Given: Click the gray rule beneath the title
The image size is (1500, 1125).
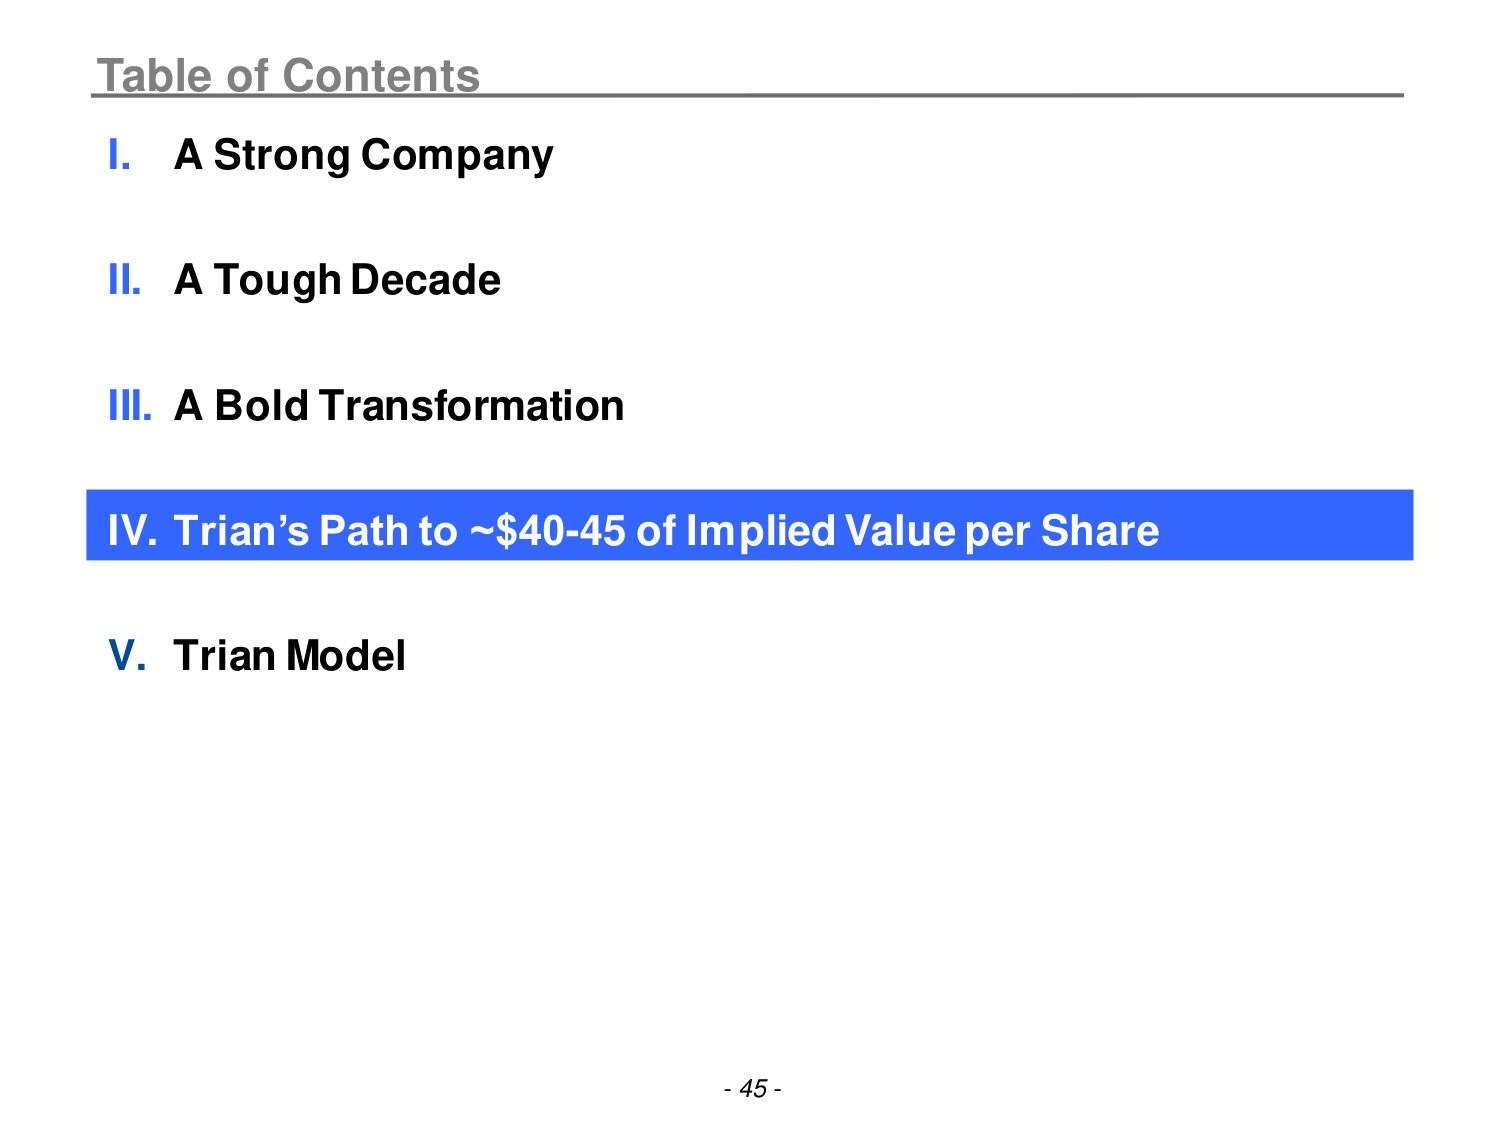Looking at the screenshot, I should (900, 96).
